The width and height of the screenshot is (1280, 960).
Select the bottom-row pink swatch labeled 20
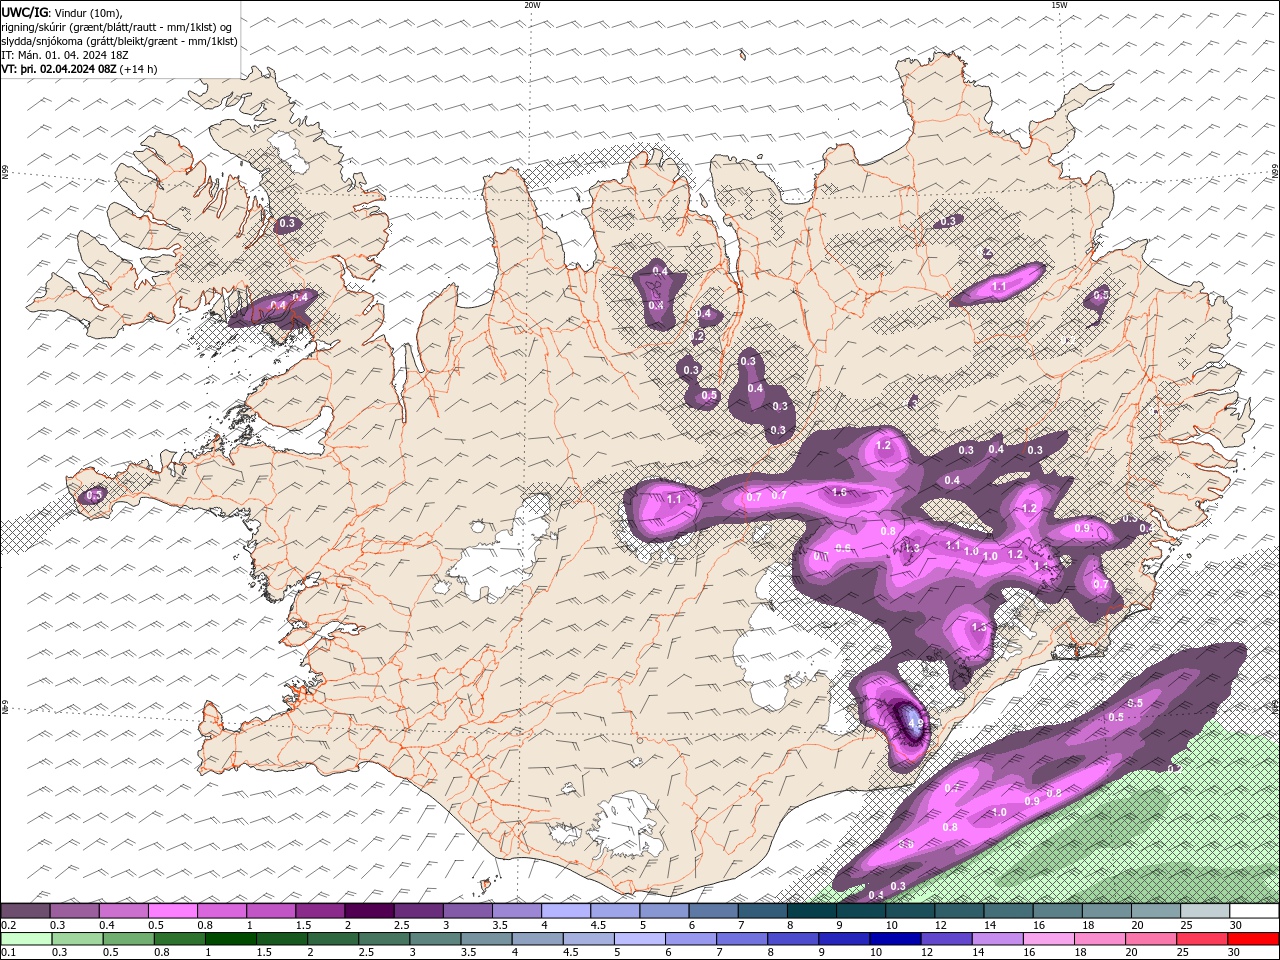(x=1152, y=939)
